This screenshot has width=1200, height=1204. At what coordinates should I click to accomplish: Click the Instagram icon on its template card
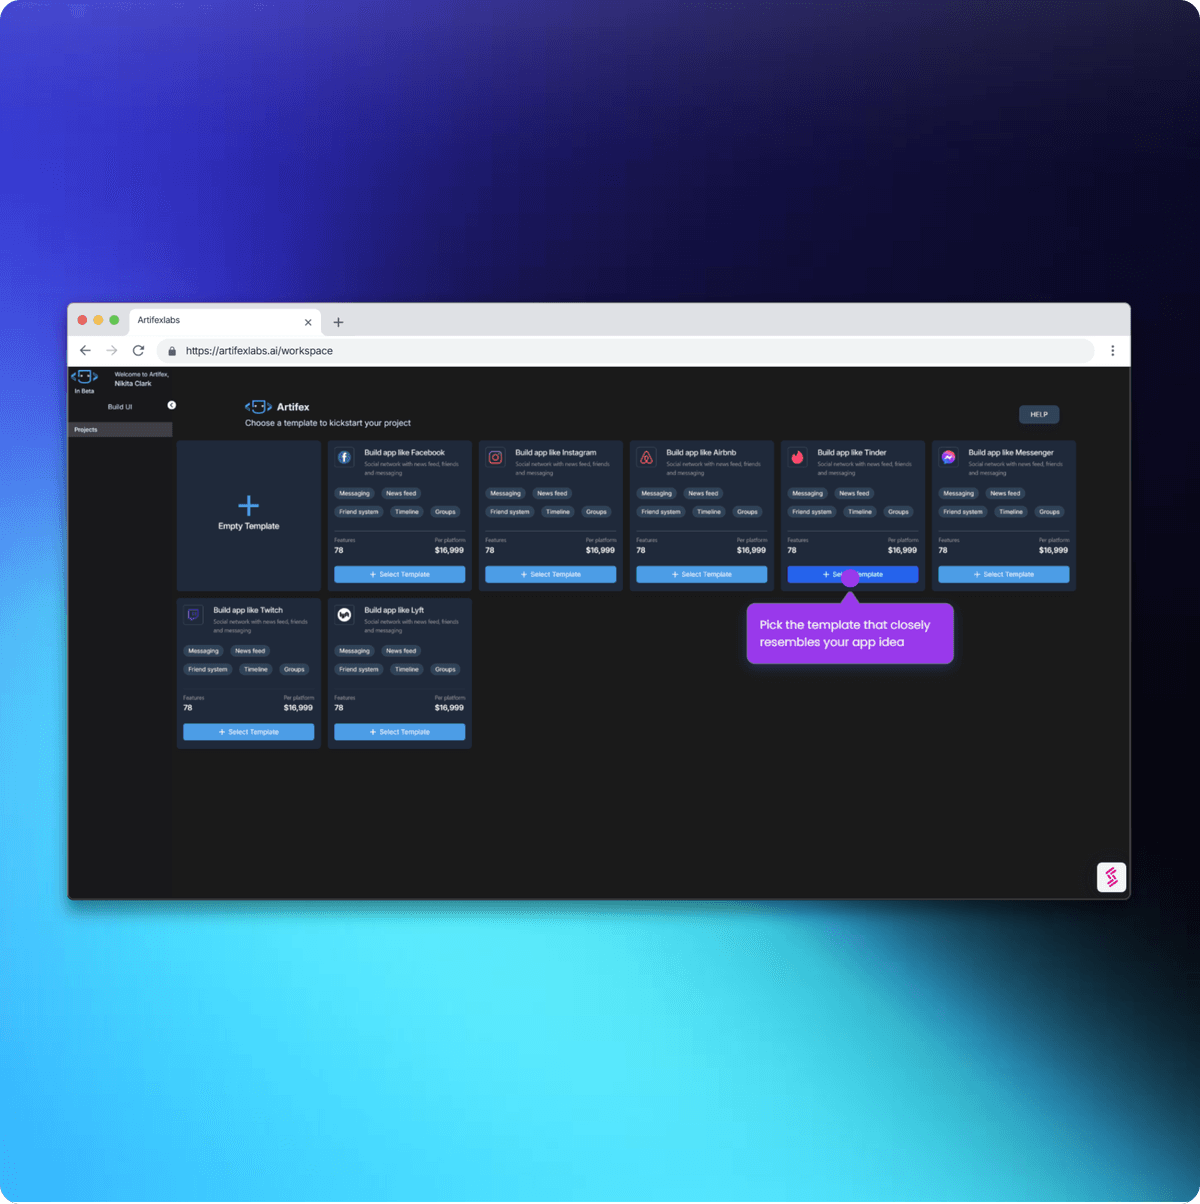[496, 457]
